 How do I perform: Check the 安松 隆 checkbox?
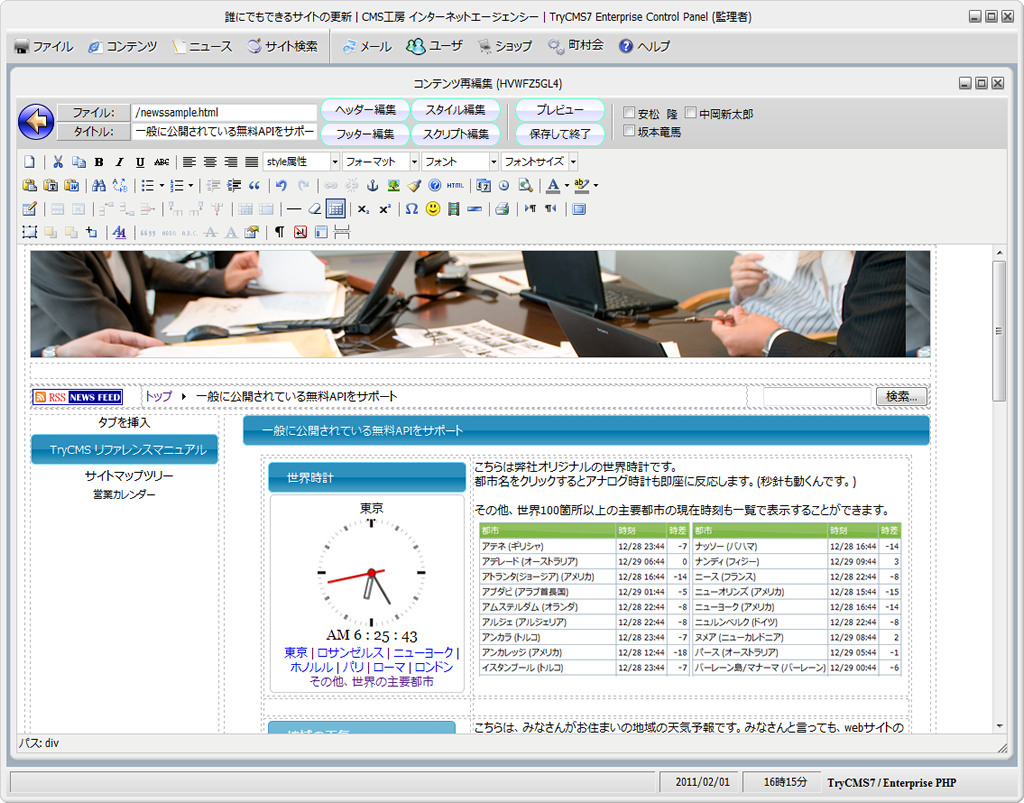[629, 114]
